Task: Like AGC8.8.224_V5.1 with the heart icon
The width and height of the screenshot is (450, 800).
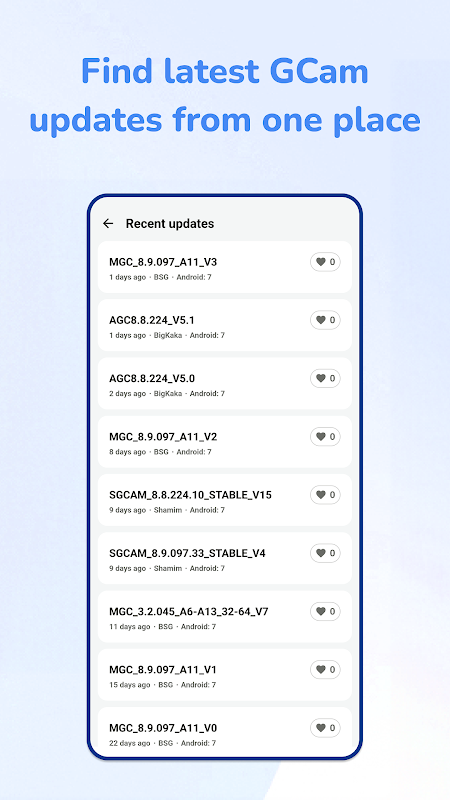Action: [326, 320]
